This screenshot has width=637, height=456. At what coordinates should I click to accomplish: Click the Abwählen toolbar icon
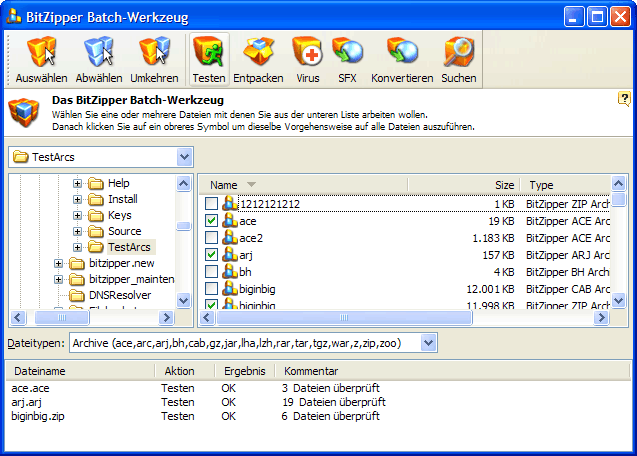point(99,59)
